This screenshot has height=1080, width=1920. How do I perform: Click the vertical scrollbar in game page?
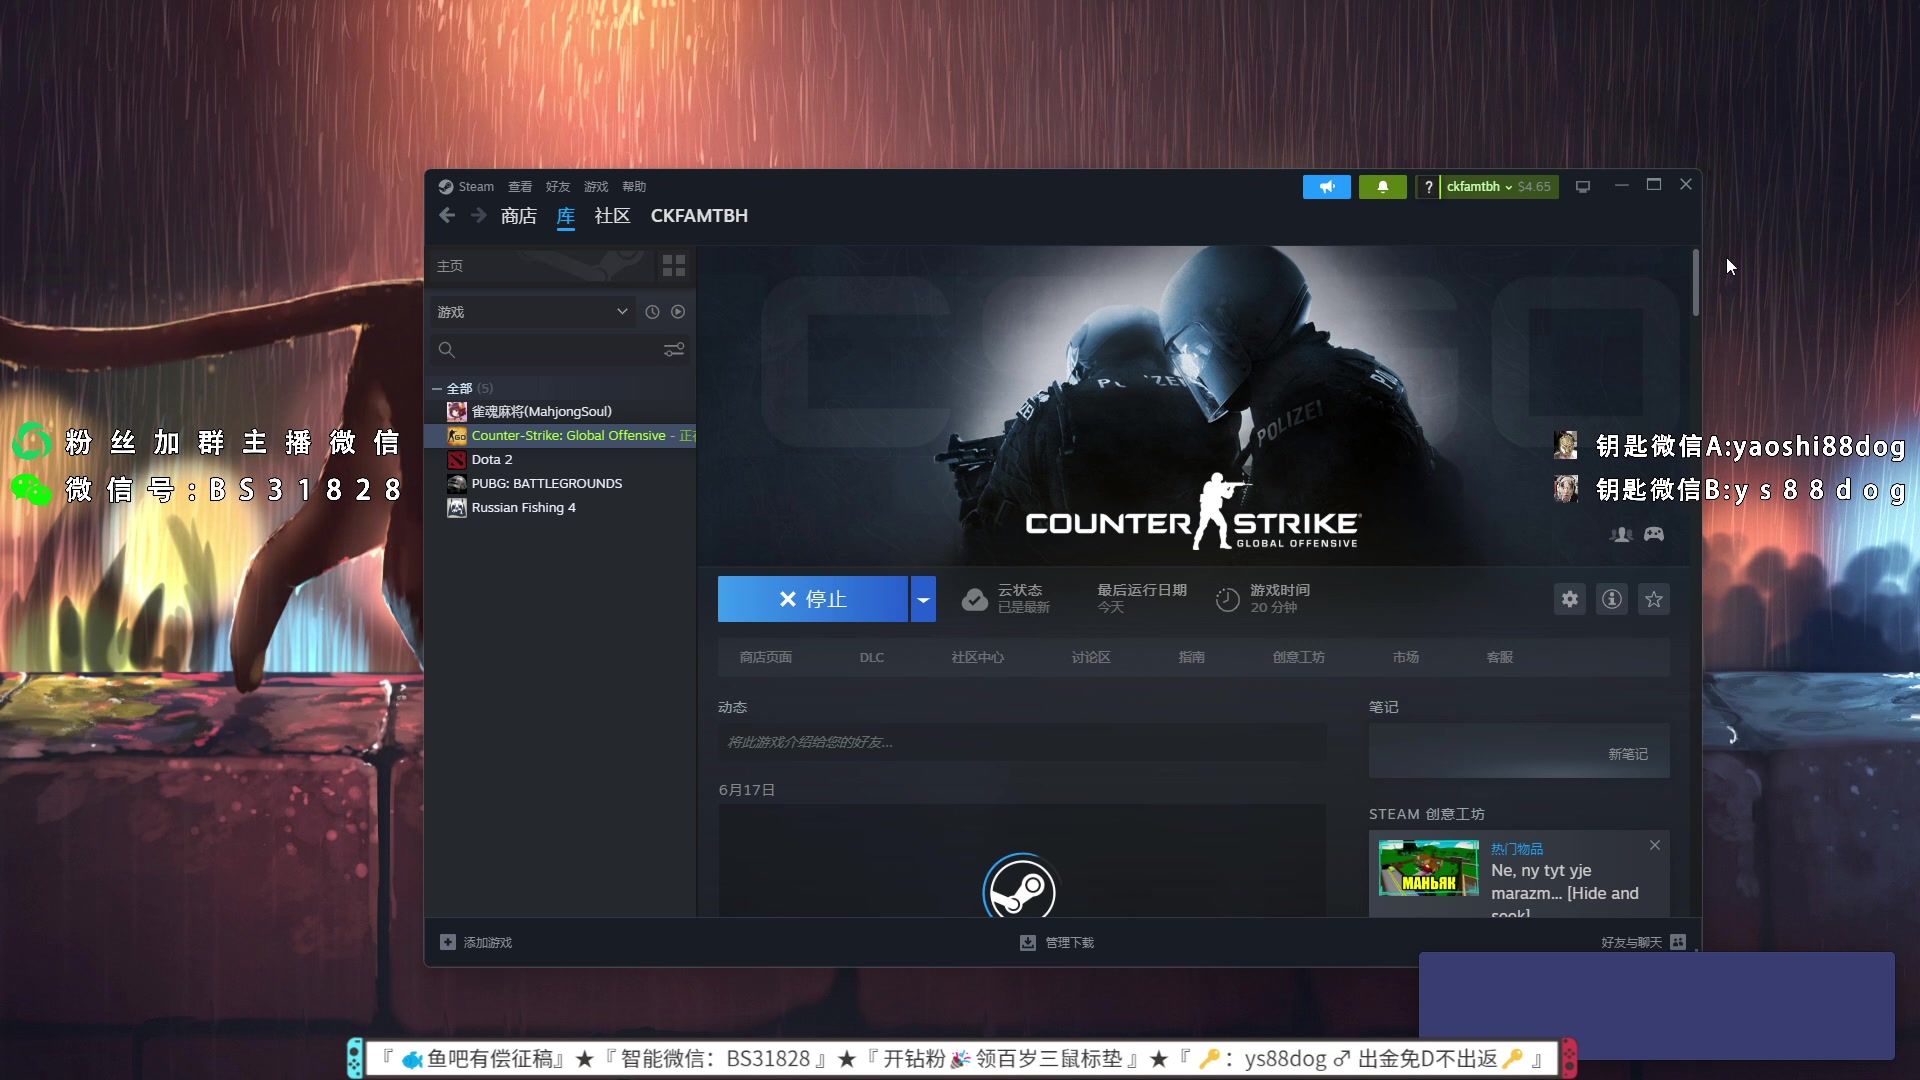coord(1696,283)
